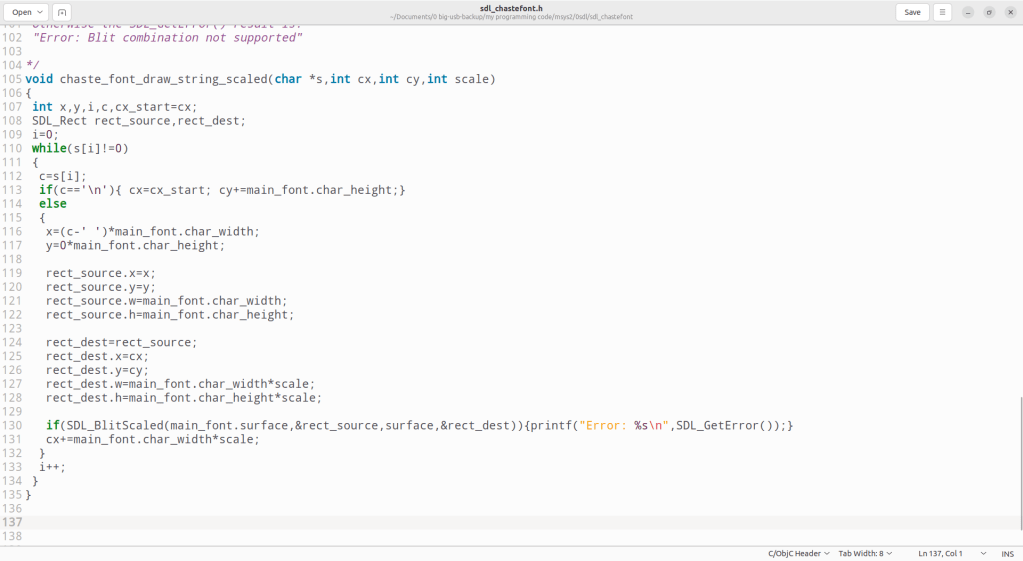Click the chaste_font_draw_string_scaled function name

163,79
